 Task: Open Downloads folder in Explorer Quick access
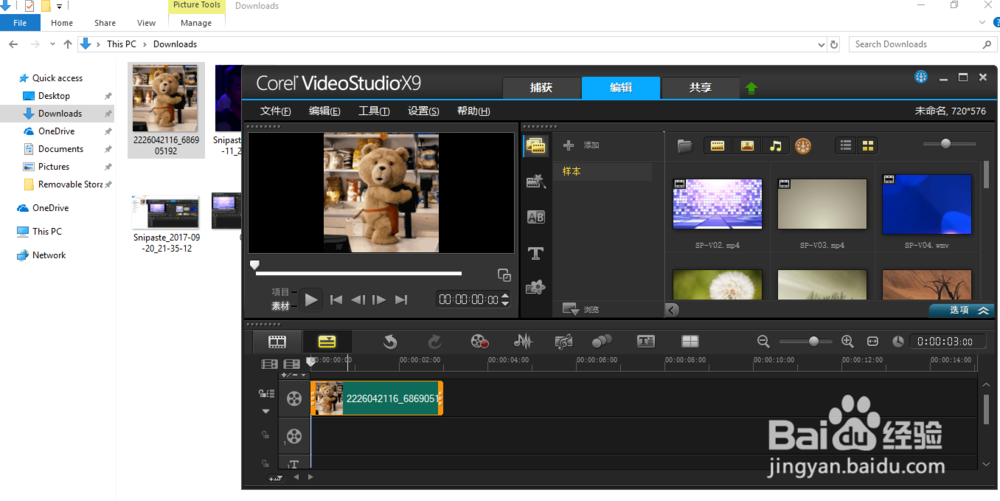(60, 113)
